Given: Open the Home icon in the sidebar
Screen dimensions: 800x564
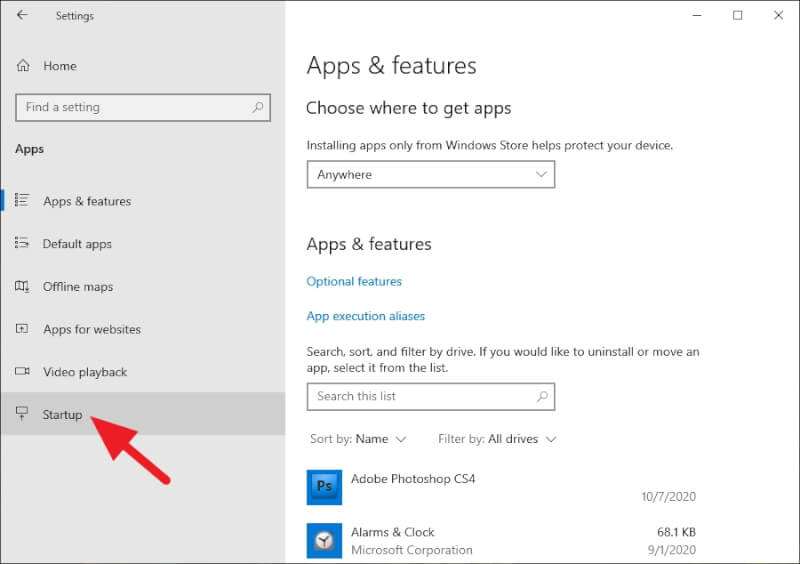Looking at the screenshot, I should click(x=23, y=66).
